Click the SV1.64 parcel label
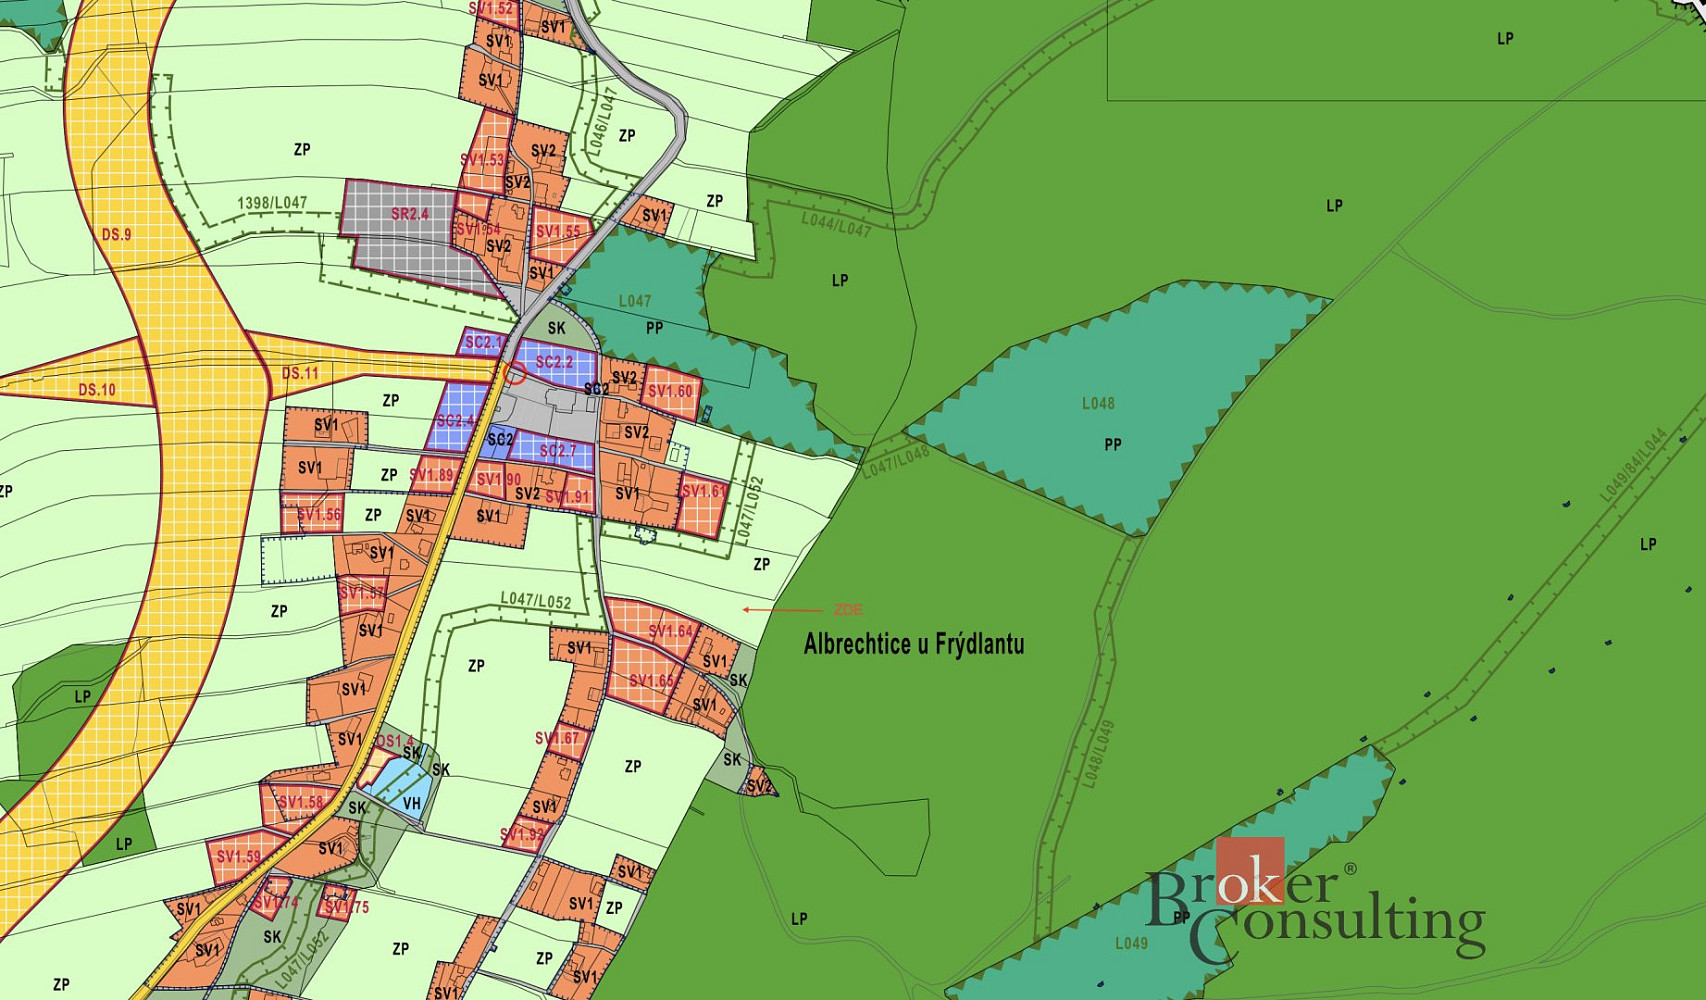The image size is (1706, 1000). pyautogui.click(x=671, y=631)
